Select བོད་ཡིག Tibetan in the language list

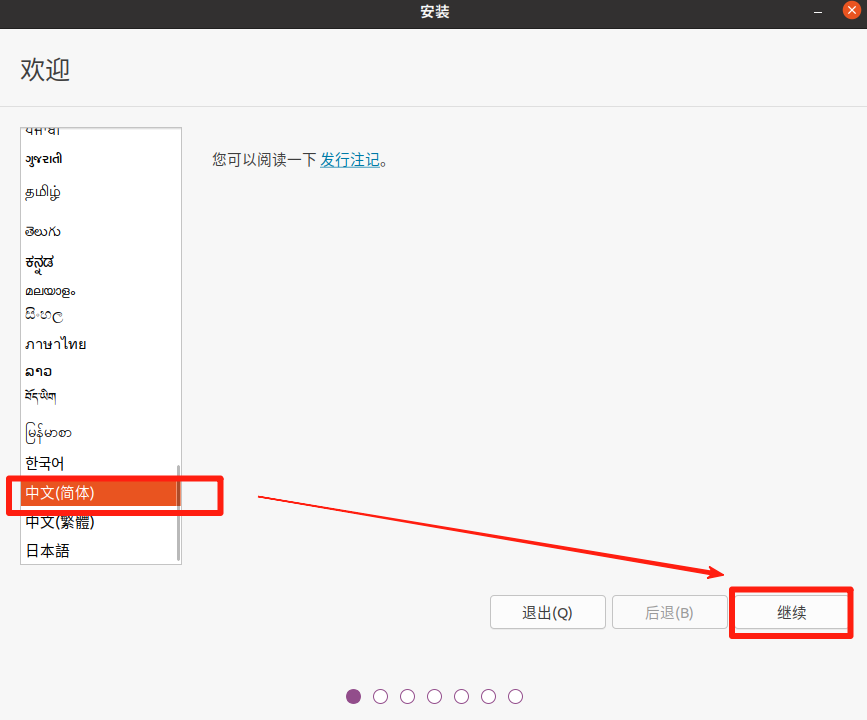click(x=101, y=396)
